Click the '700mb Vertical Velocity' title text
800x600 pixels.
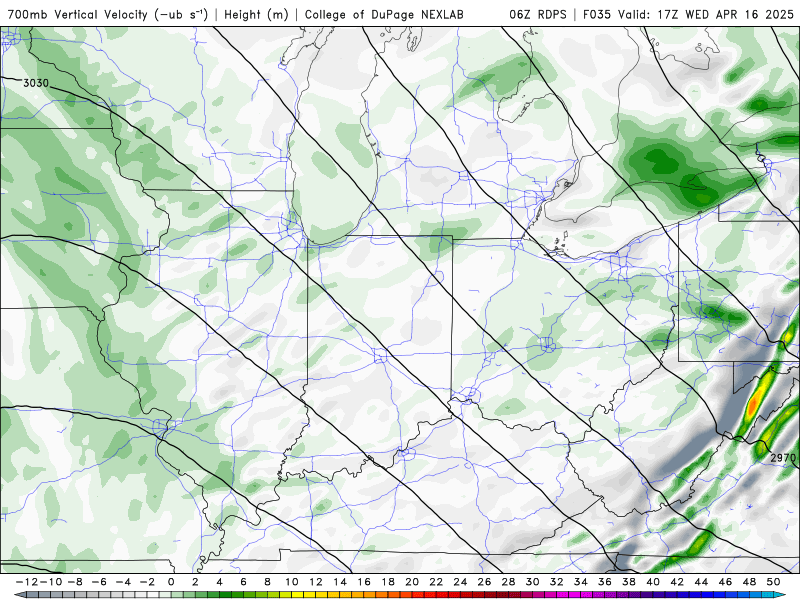click(x=77, y=14)
